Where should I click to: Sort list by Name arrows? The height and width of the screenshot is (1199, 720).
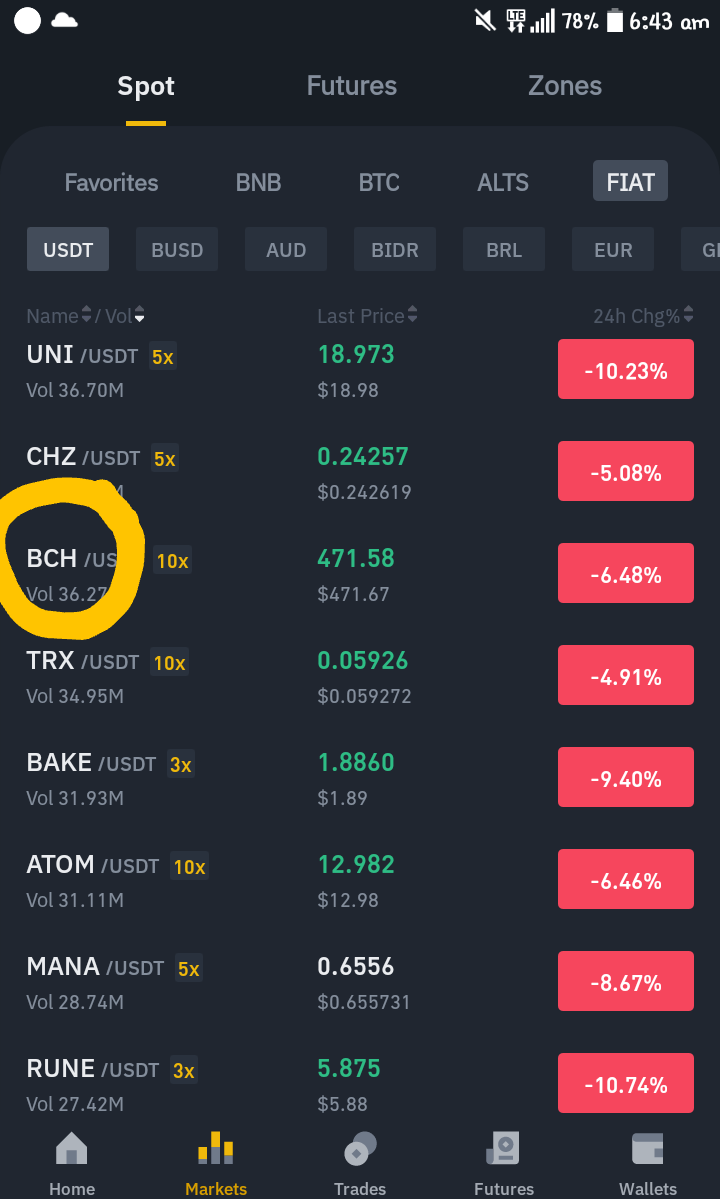click(86, 315)
